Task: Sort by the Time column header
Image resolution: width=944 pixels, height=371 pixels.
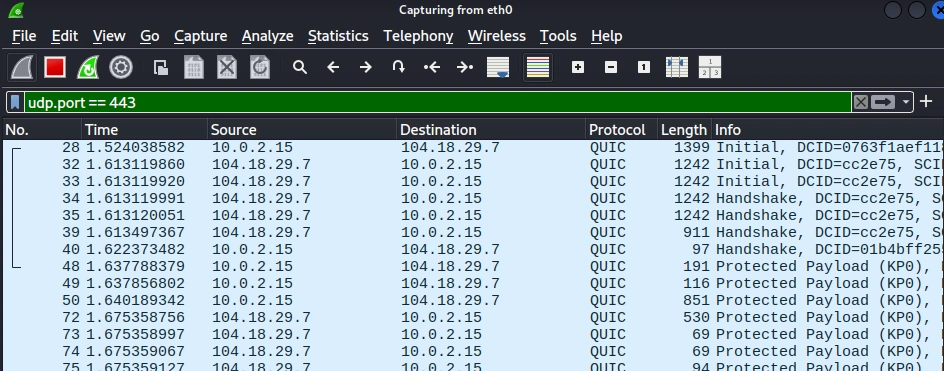Action: (144, 129)
